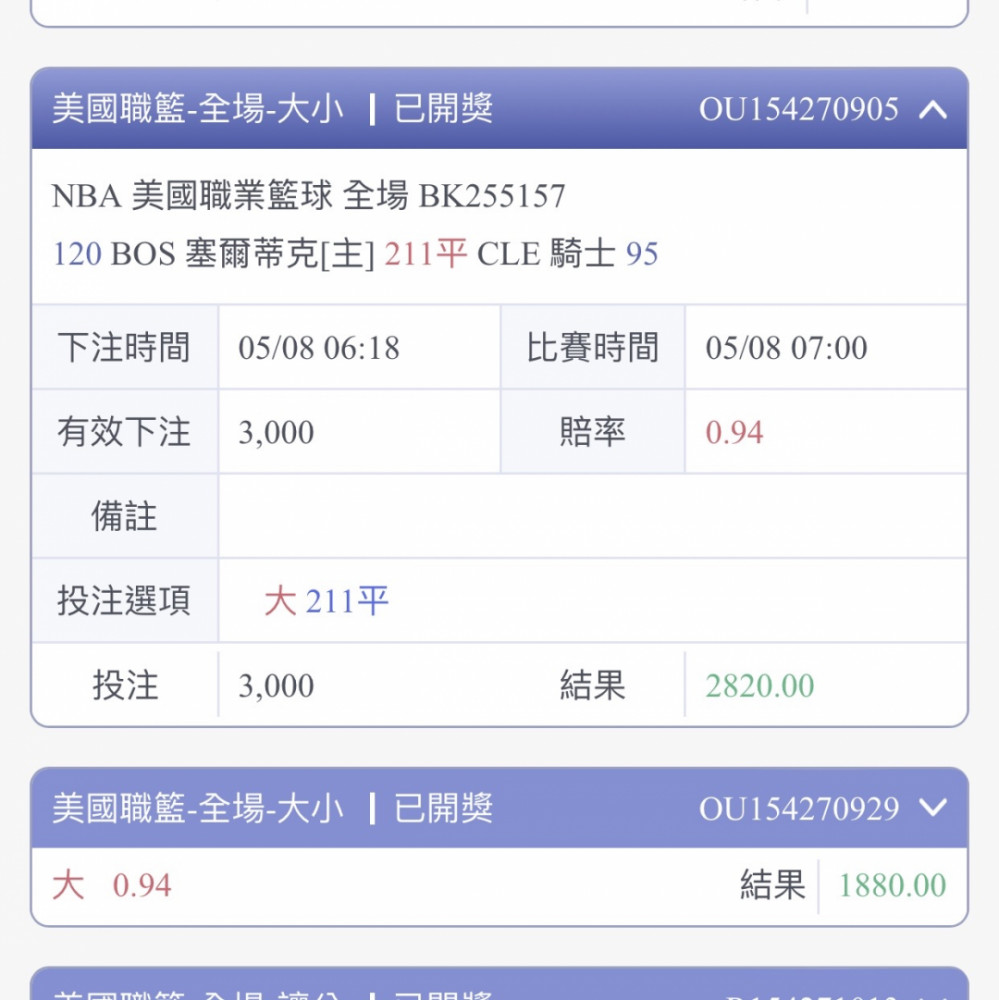The width and height of the screenshot is (999, 1000).
Task: Collapse the OU154270905 bet record
Action: [x=932, y=109]
